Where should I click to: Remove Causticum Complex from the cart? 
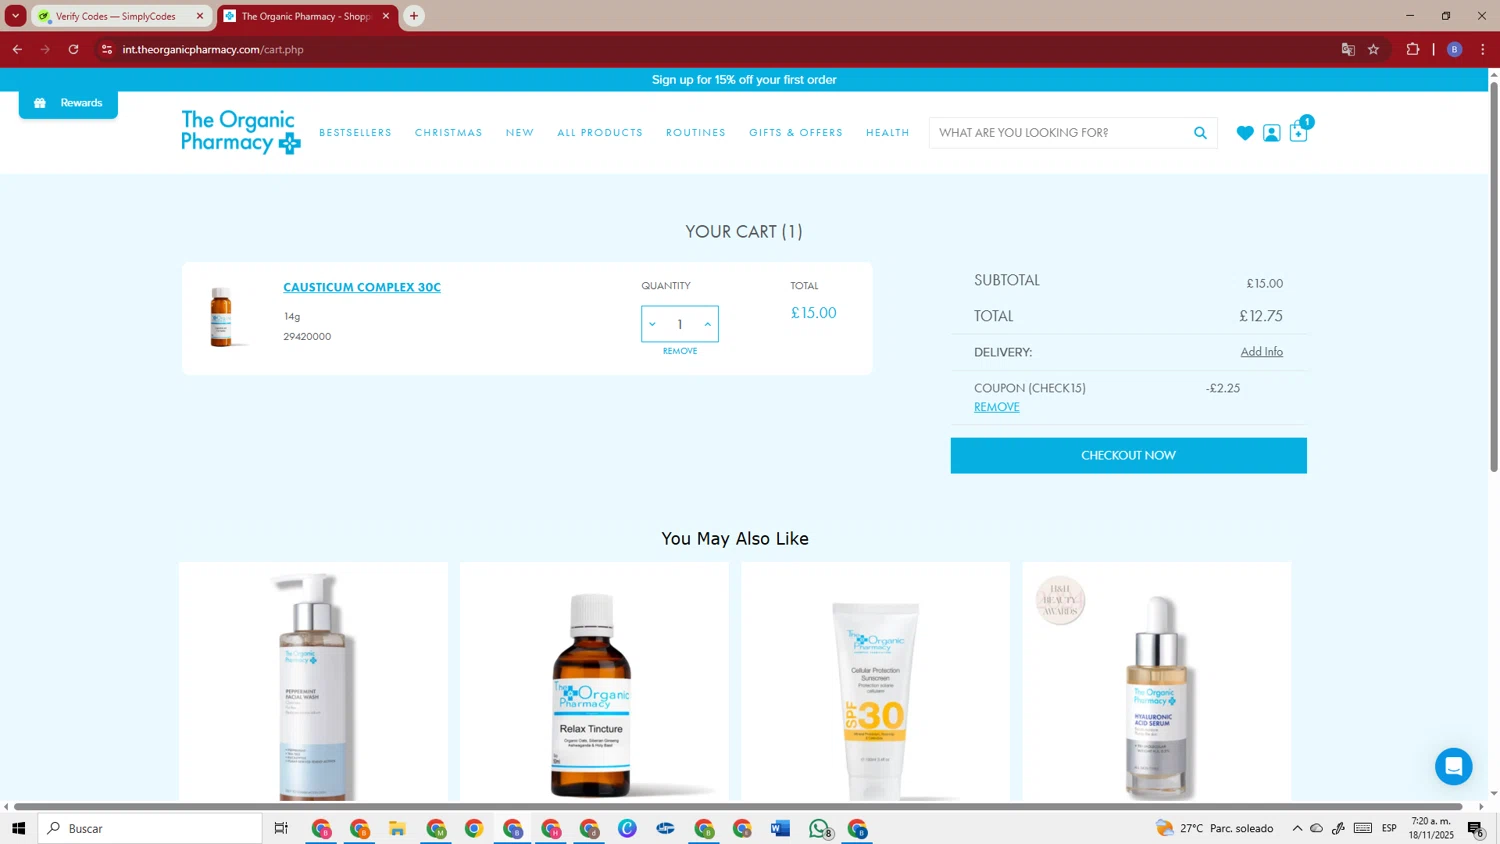(680, 351)
